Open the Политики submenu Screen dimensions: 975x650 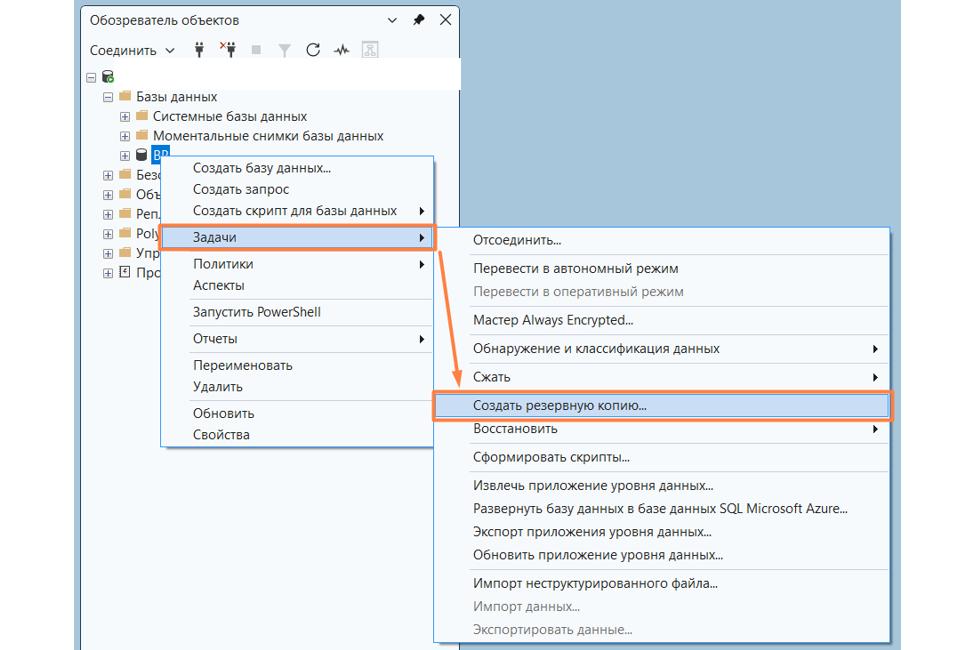coord(297,264)
